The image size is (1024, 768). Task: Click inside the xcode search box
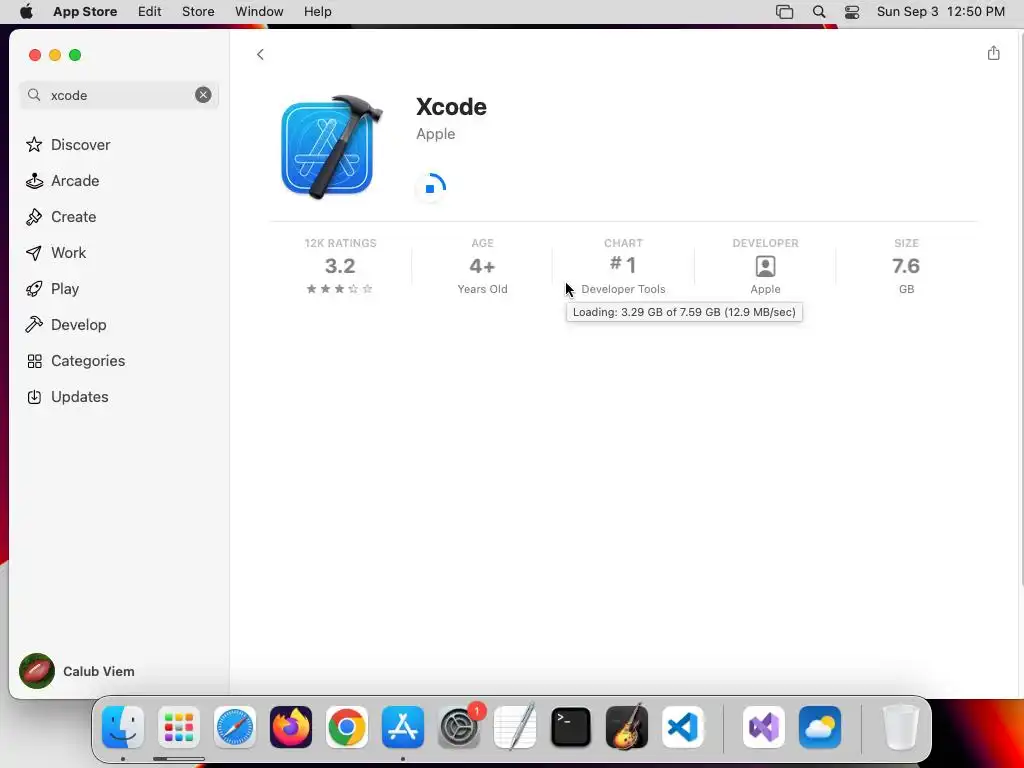point(120,95)
